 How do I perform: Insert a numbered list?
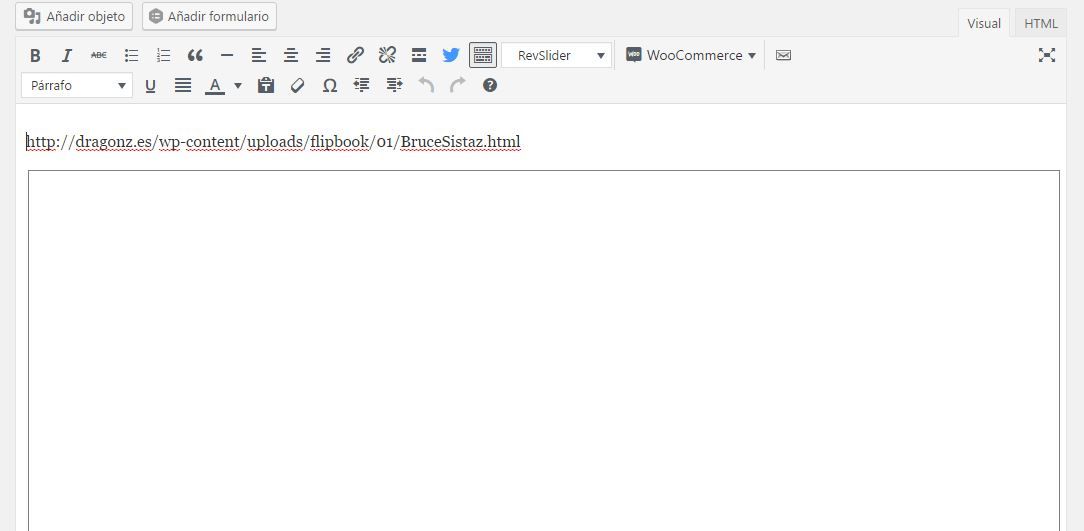pyautogui.click(x=163, y=55)
